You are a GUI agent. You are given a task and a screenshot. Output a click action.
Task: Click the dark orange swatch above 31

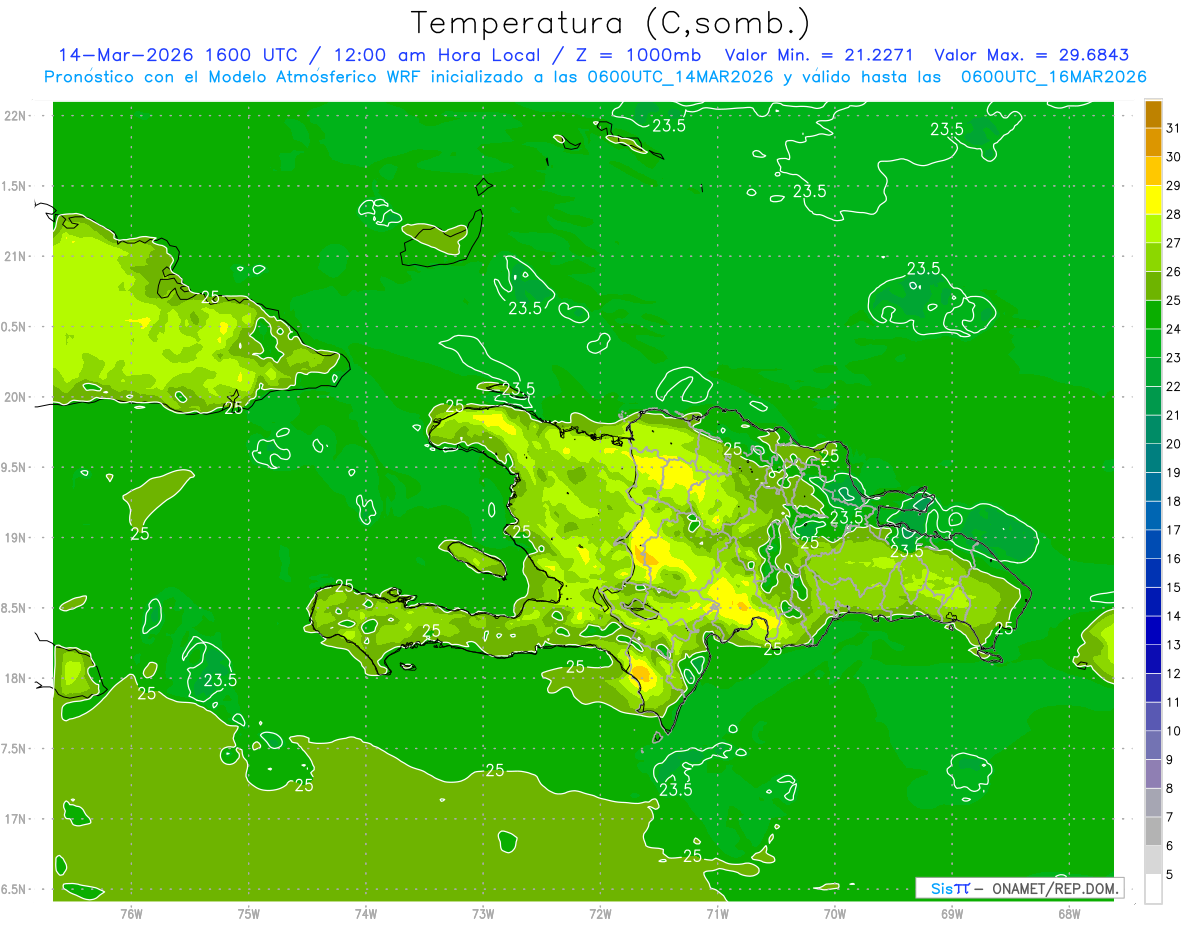coord(1153,114)
